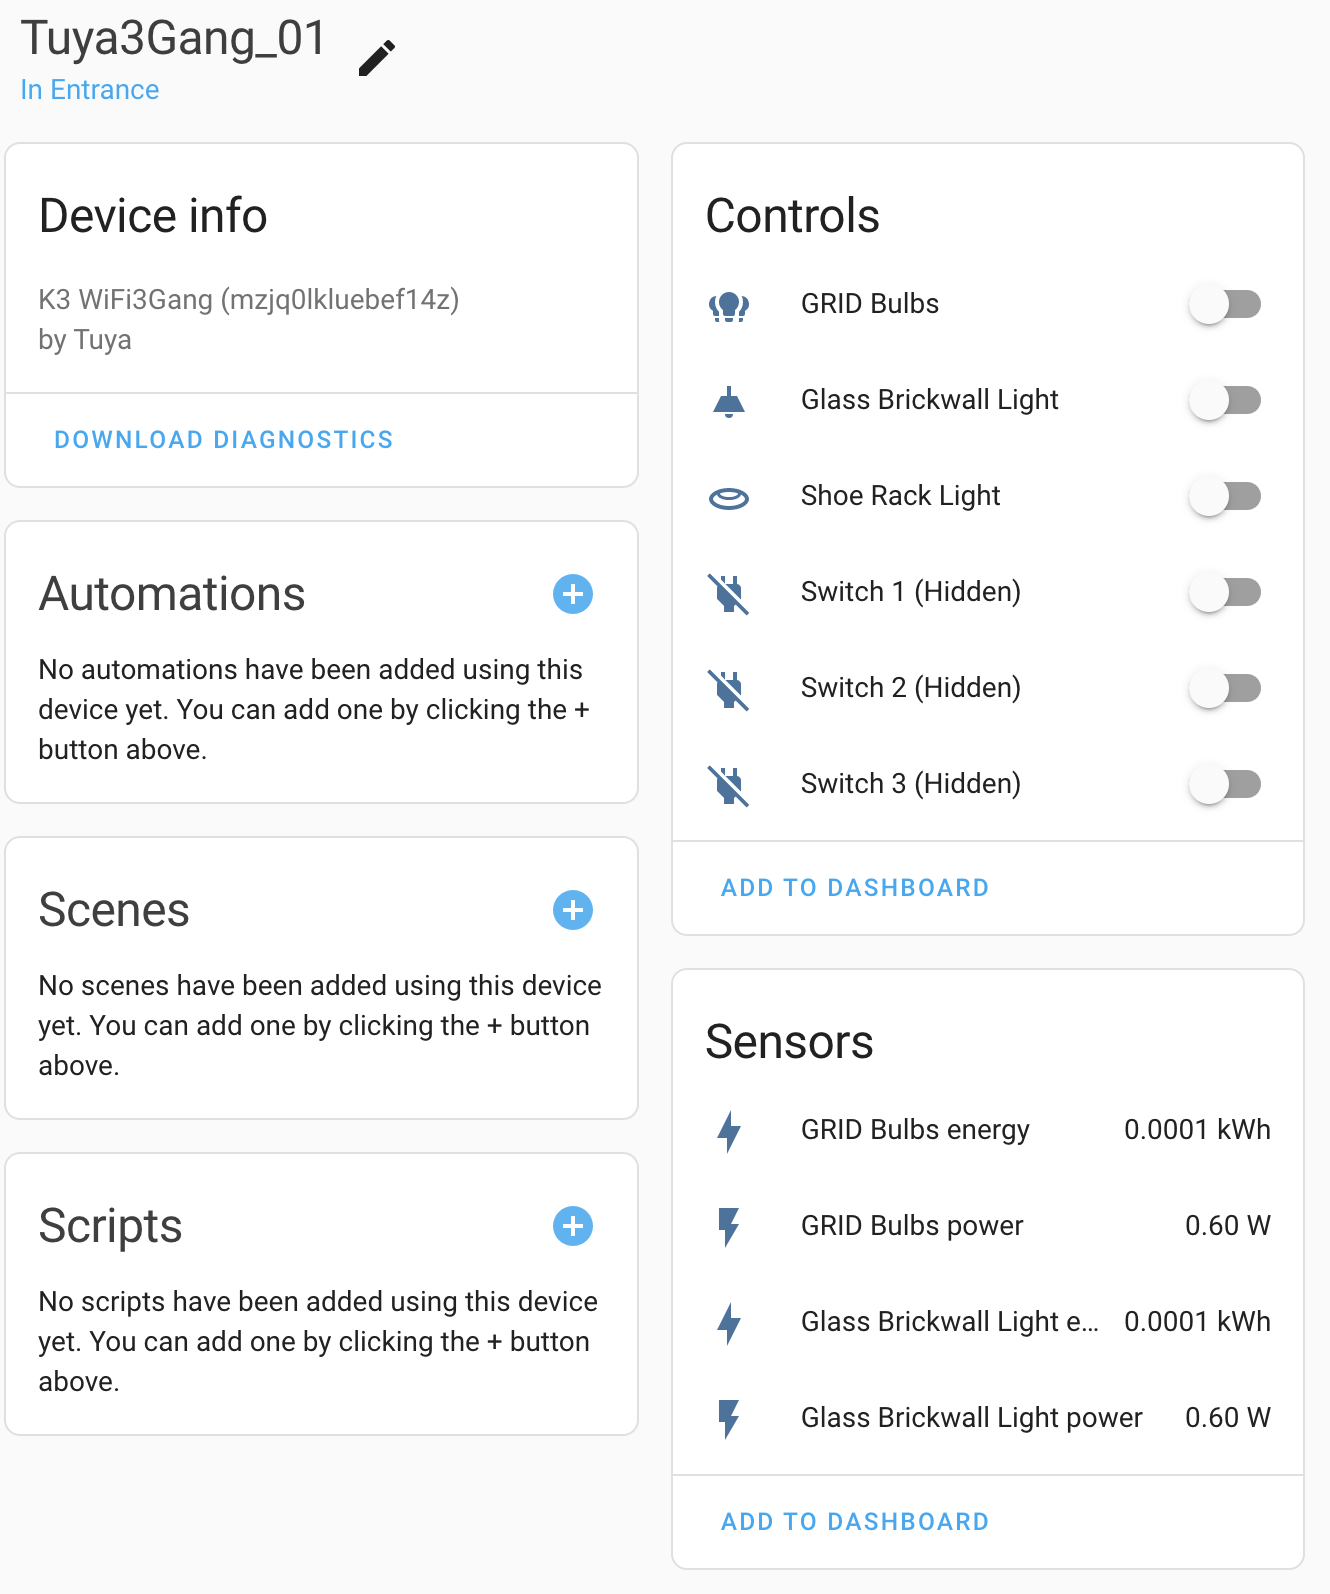The width and height of the screenshot is (1330, 1594).
Task: Turn on GRID Bulbs
Action: pos(1225,305)
